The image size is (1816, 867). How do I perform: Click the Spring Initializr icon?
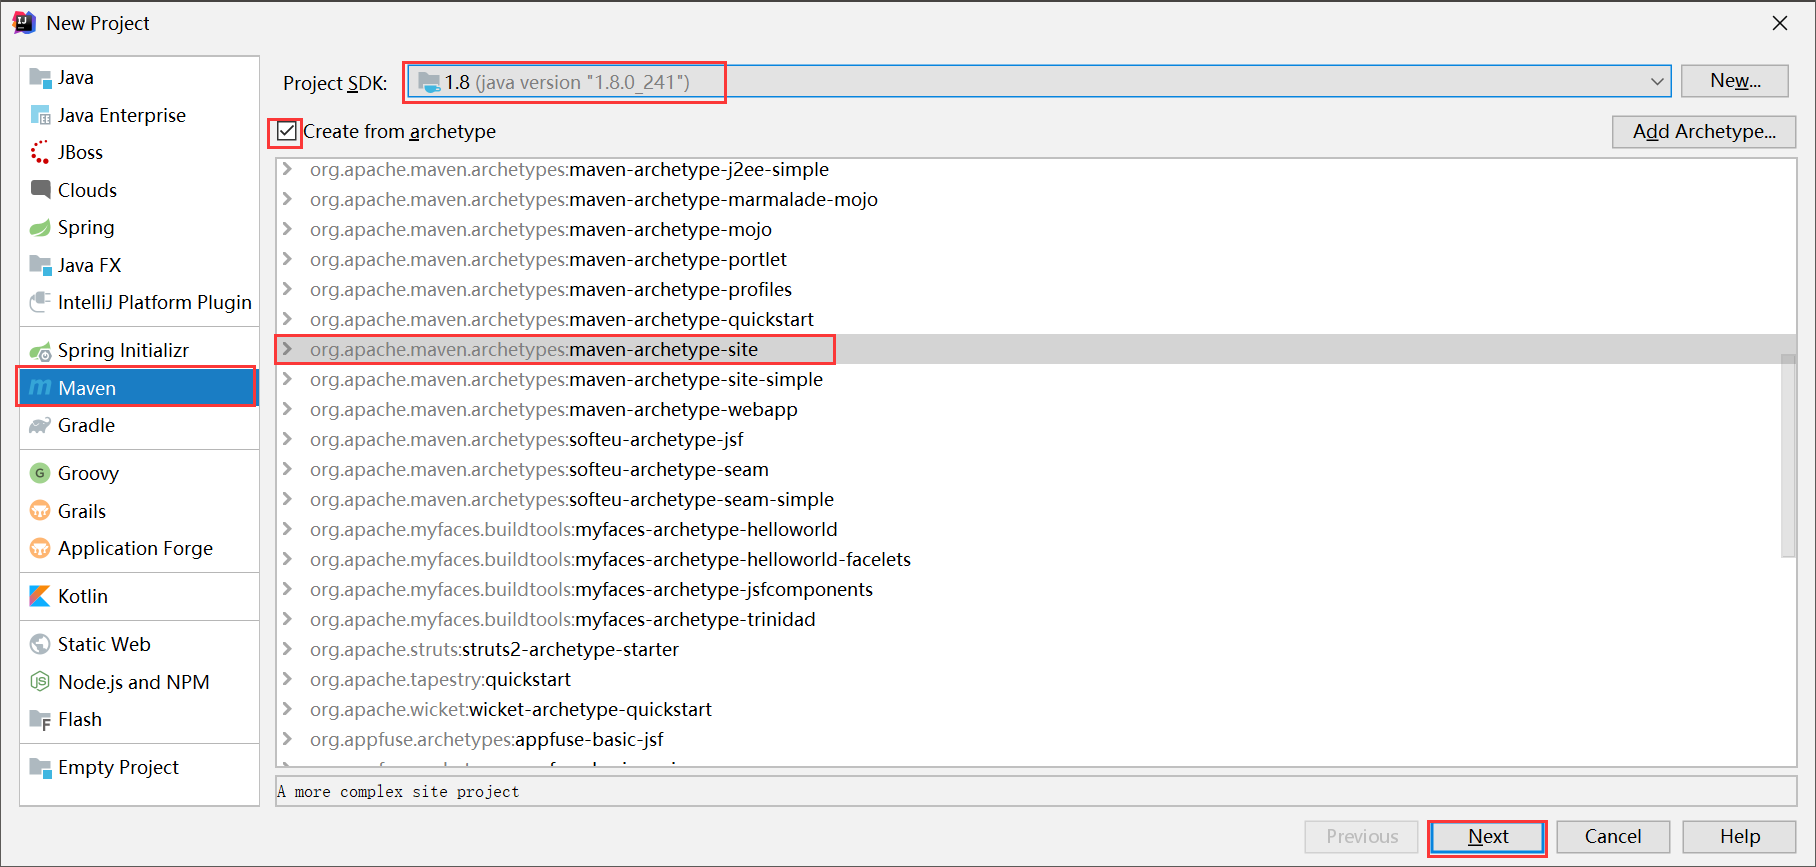tap(40, 350)
